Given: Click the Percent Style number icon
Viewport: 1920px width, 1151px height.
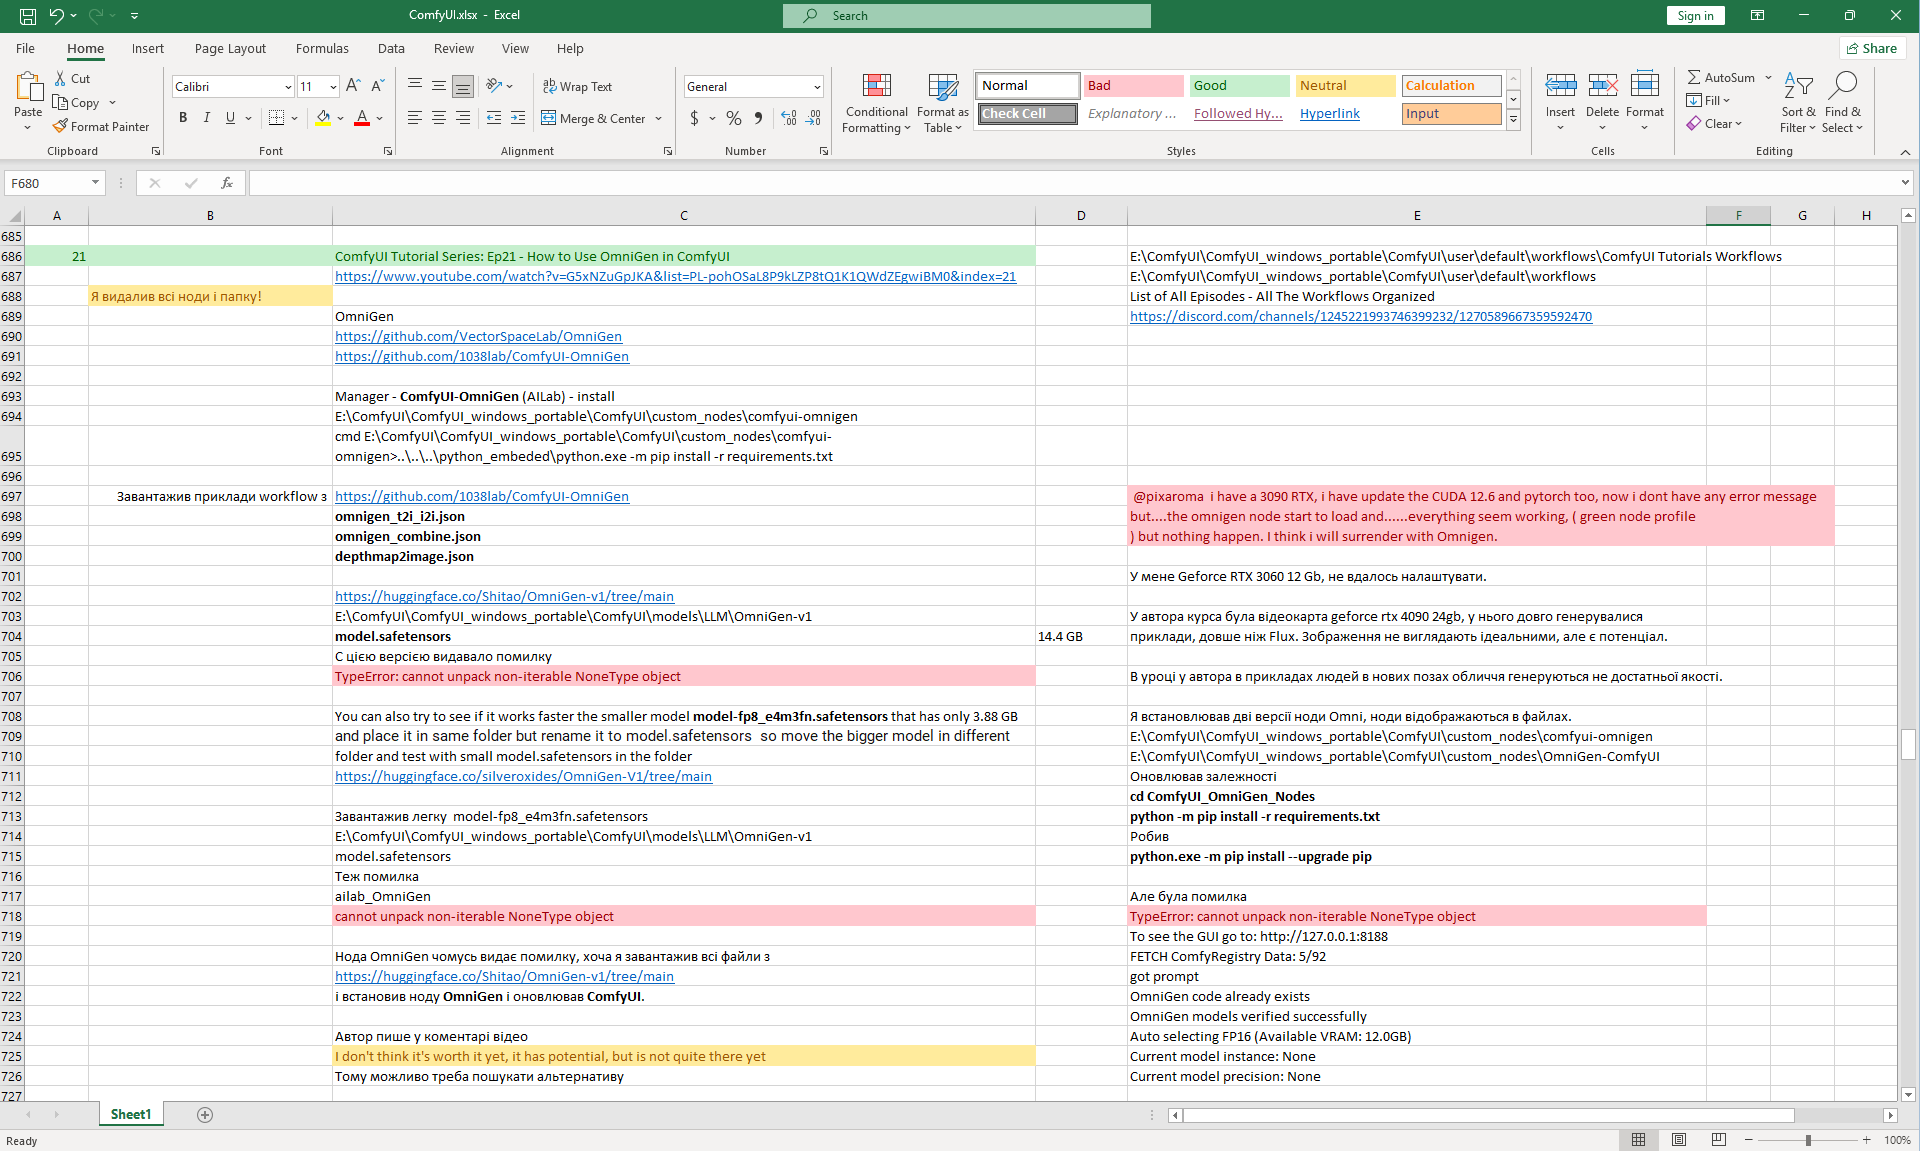Looking at the screenshot, I should tap(733, 118).
